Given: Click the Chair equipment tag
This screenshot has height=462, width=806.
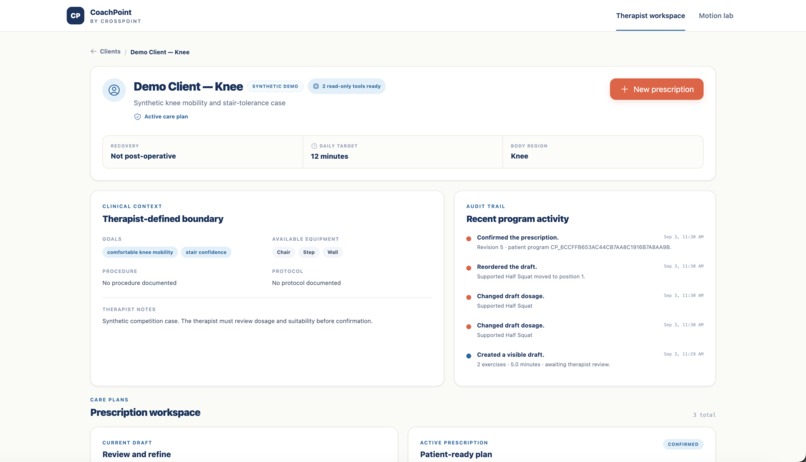Looking at the screenshot, I should [x=283, y=252].
